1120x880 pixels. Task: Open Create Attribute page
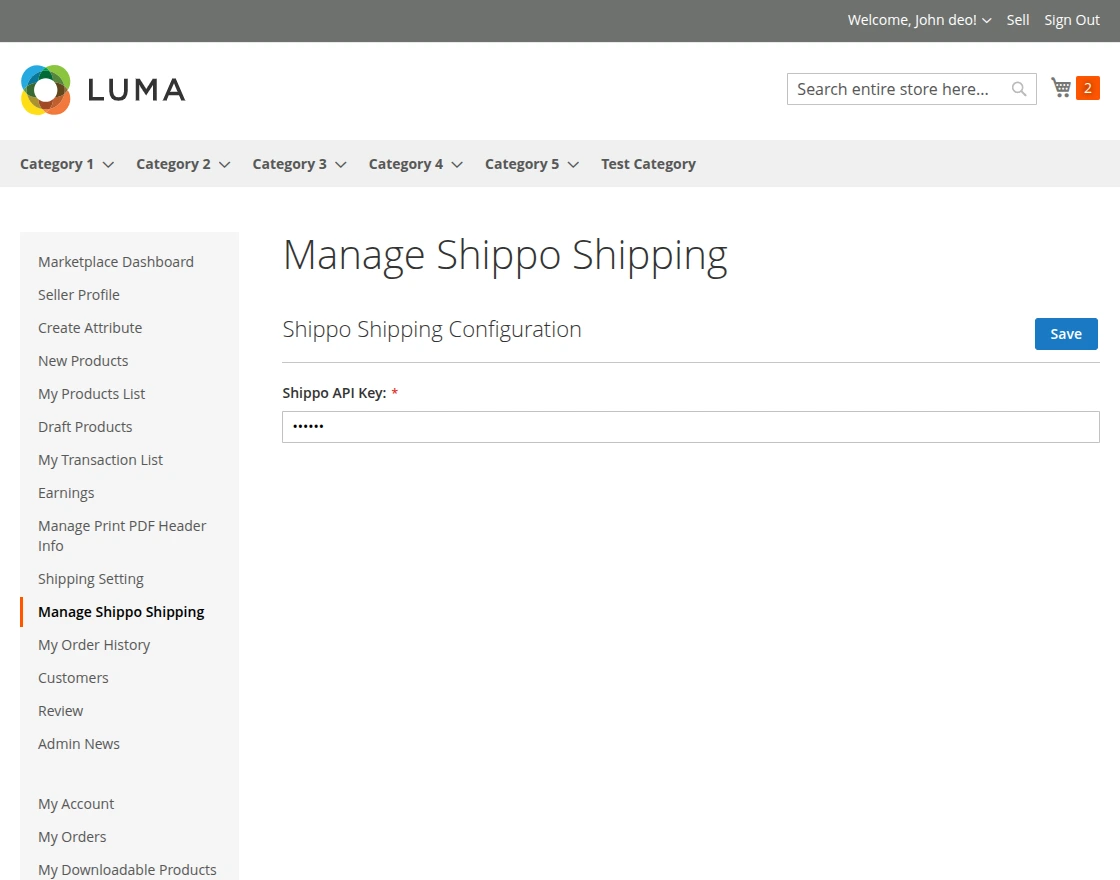click(90, 328)
